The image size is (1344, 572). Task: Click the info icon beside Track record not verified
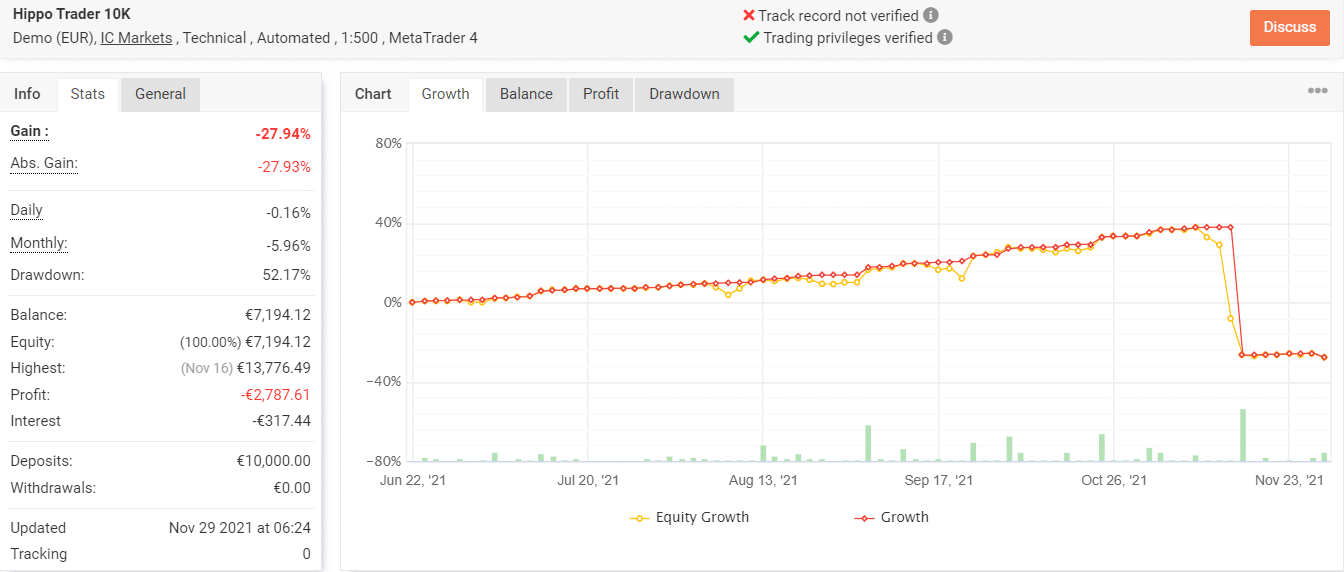click(931, 15)
